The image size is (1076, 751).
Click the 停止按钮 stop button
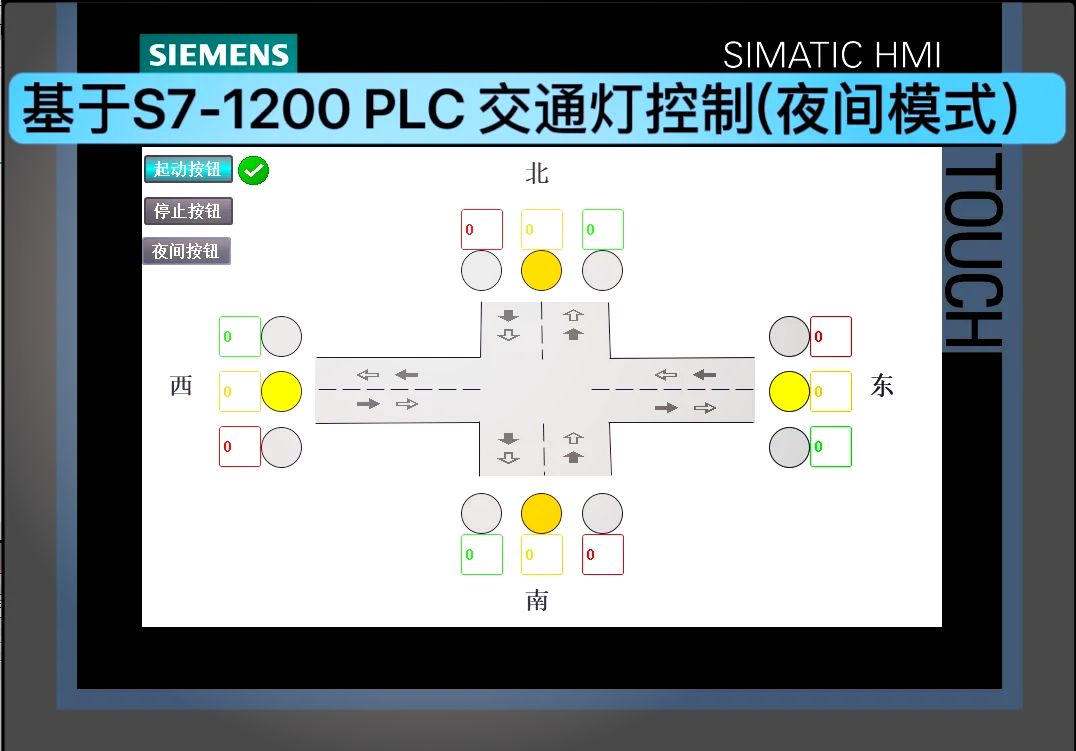pyautogui.click(x=188, y=211)
